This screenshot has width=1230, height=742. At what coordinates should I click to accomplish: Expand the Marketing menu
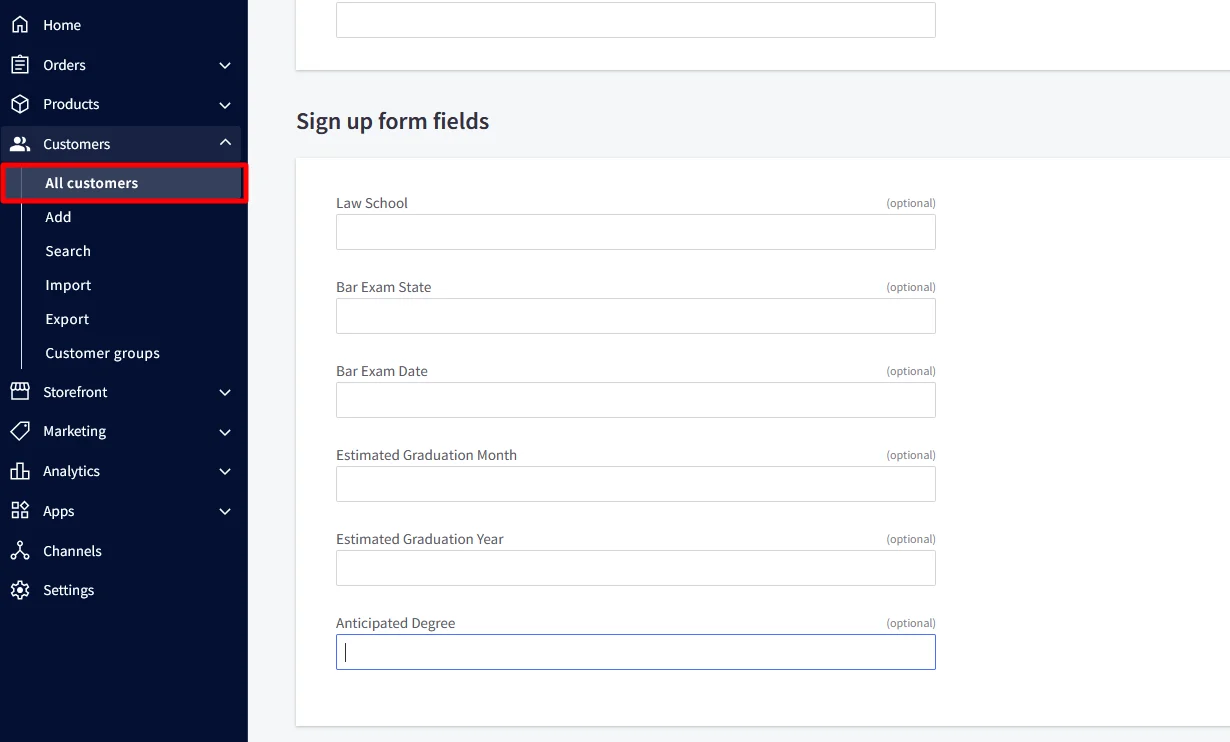click(225, 431)
